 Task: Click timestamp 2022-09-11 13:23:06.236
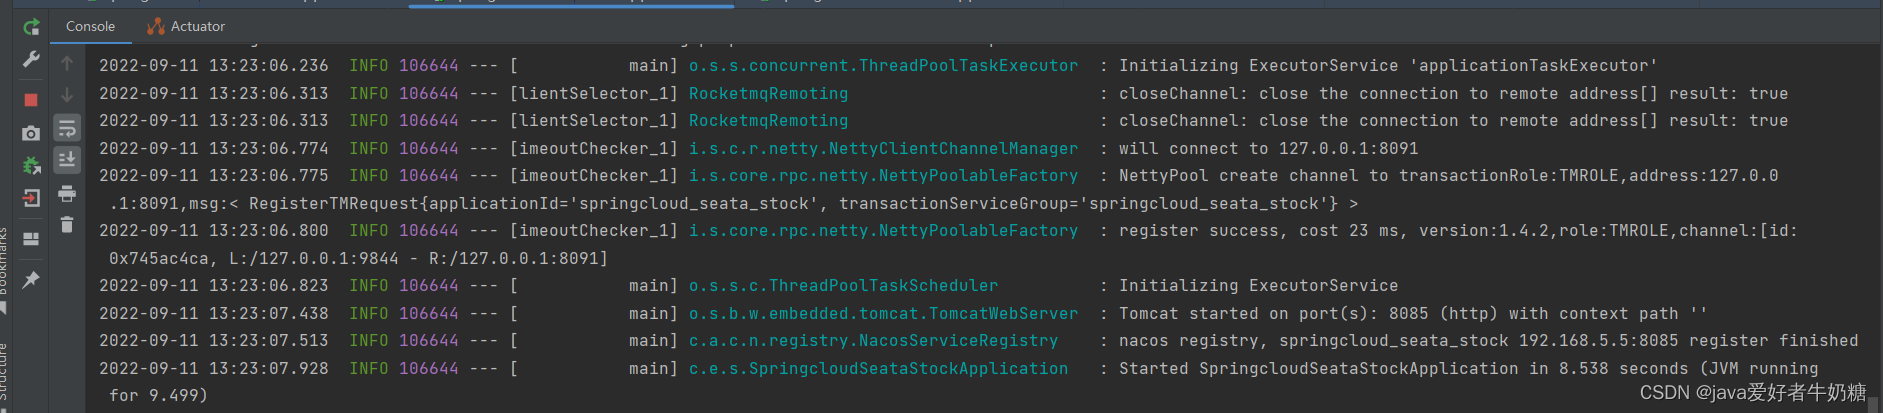pyautogui.click(x=213, y=66)
